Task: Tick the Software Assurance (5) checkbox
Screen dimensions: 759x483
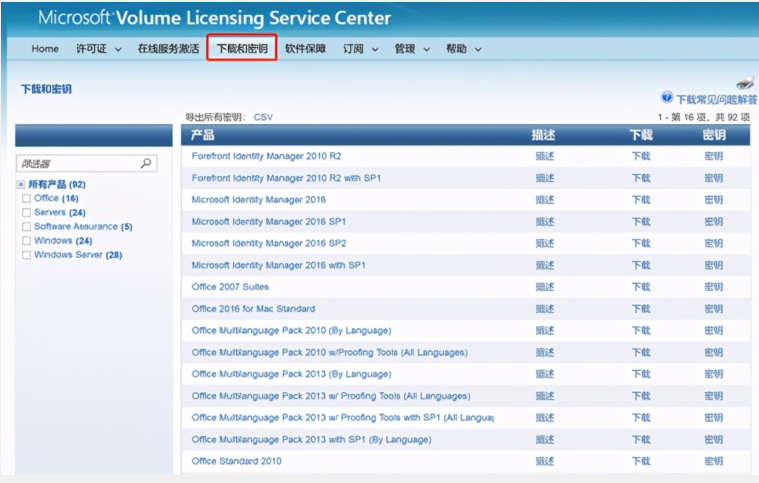Action: click(26, 227)
